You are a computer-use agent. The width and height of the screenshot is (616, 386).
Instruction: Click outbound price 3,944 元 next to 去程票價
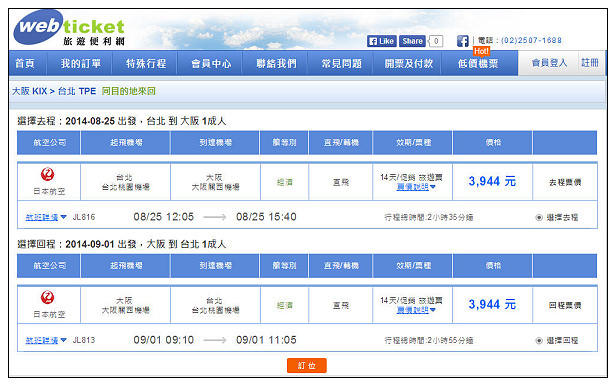click(x=492, y=181)
